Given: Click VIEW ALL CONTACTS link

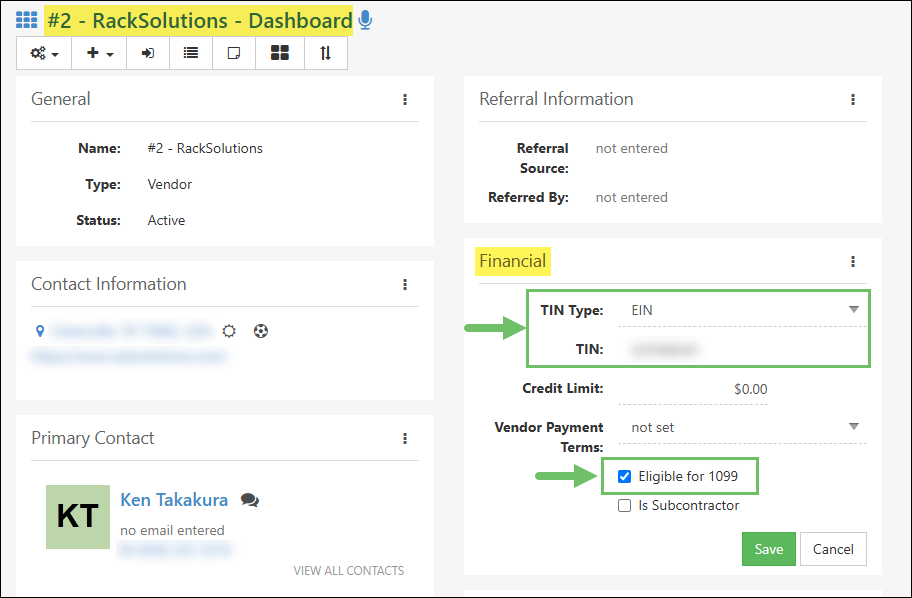Looking at the screenshot, I should (348, 571).
